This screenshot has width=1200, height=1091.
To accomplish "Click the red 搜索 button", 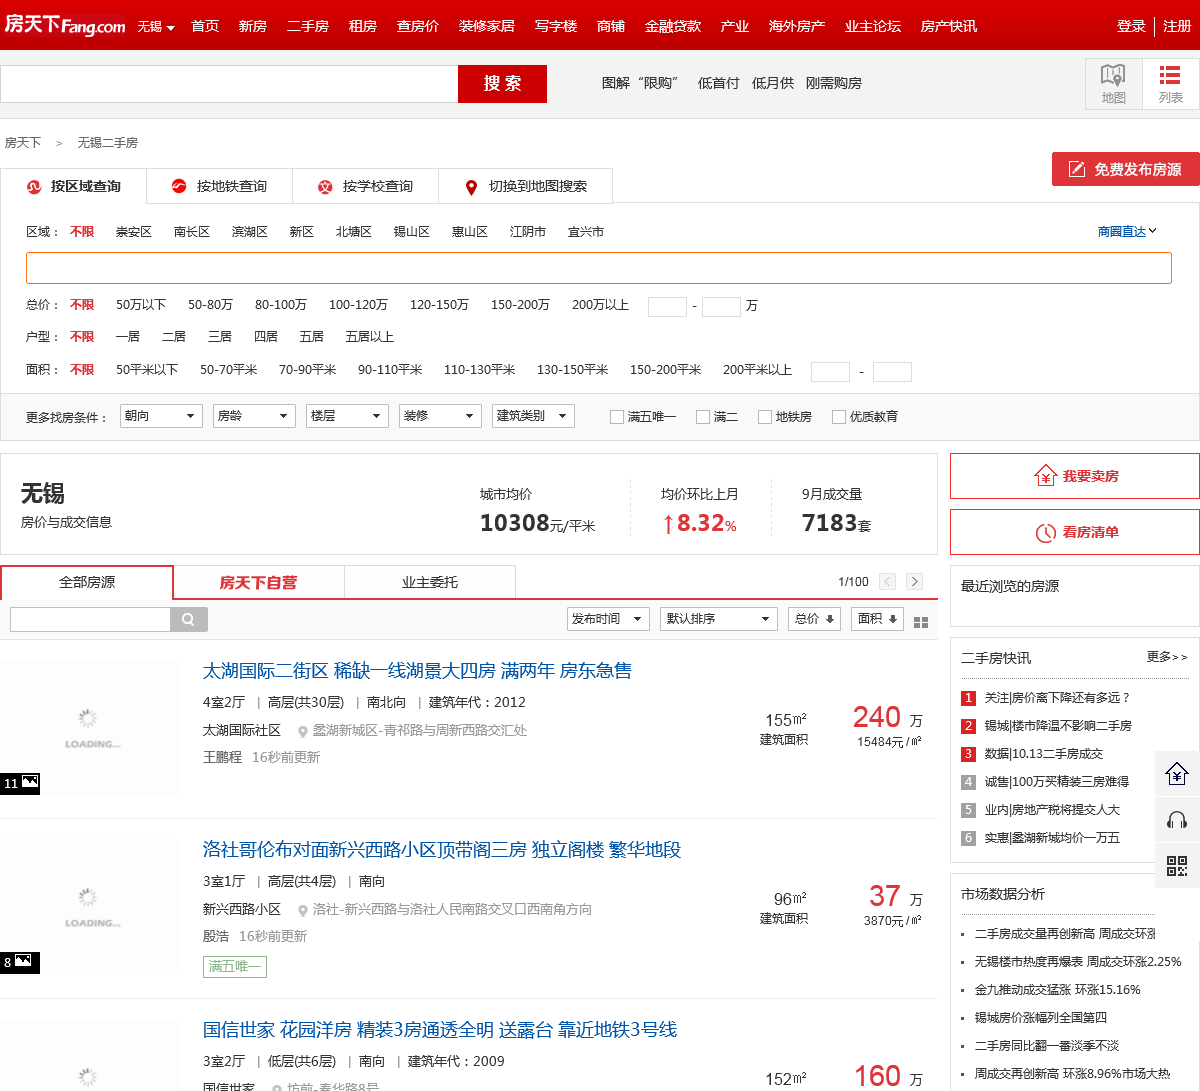I will pos(502,84).
